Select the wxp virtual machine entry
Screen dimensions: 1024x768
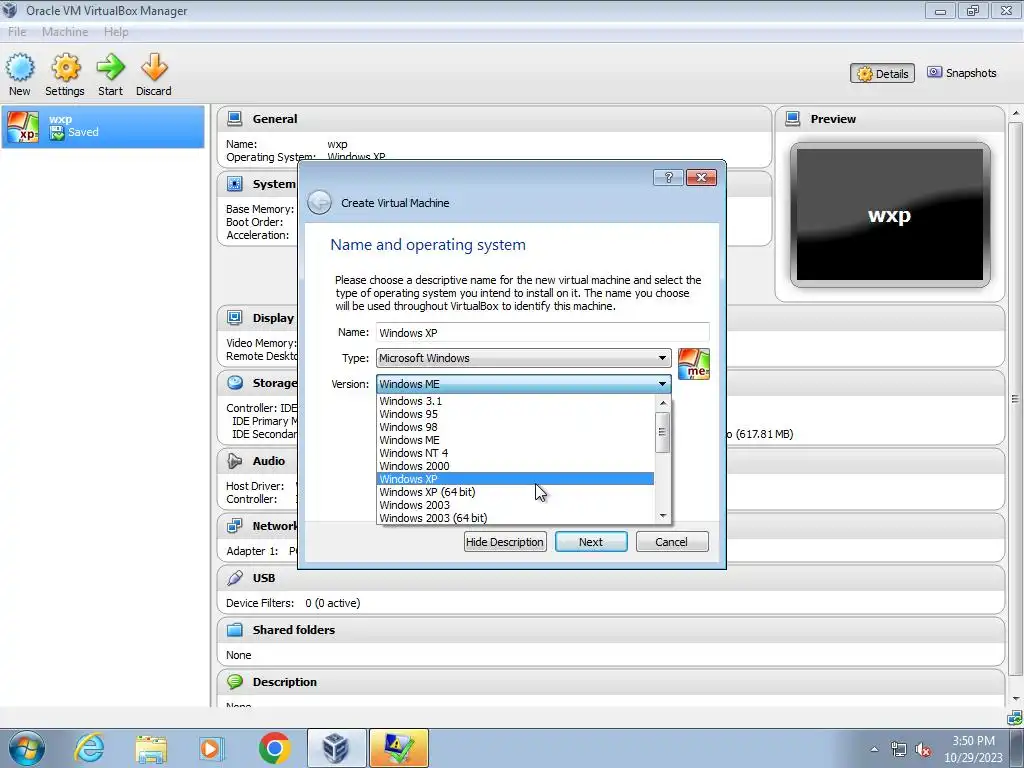click(103, 126)
